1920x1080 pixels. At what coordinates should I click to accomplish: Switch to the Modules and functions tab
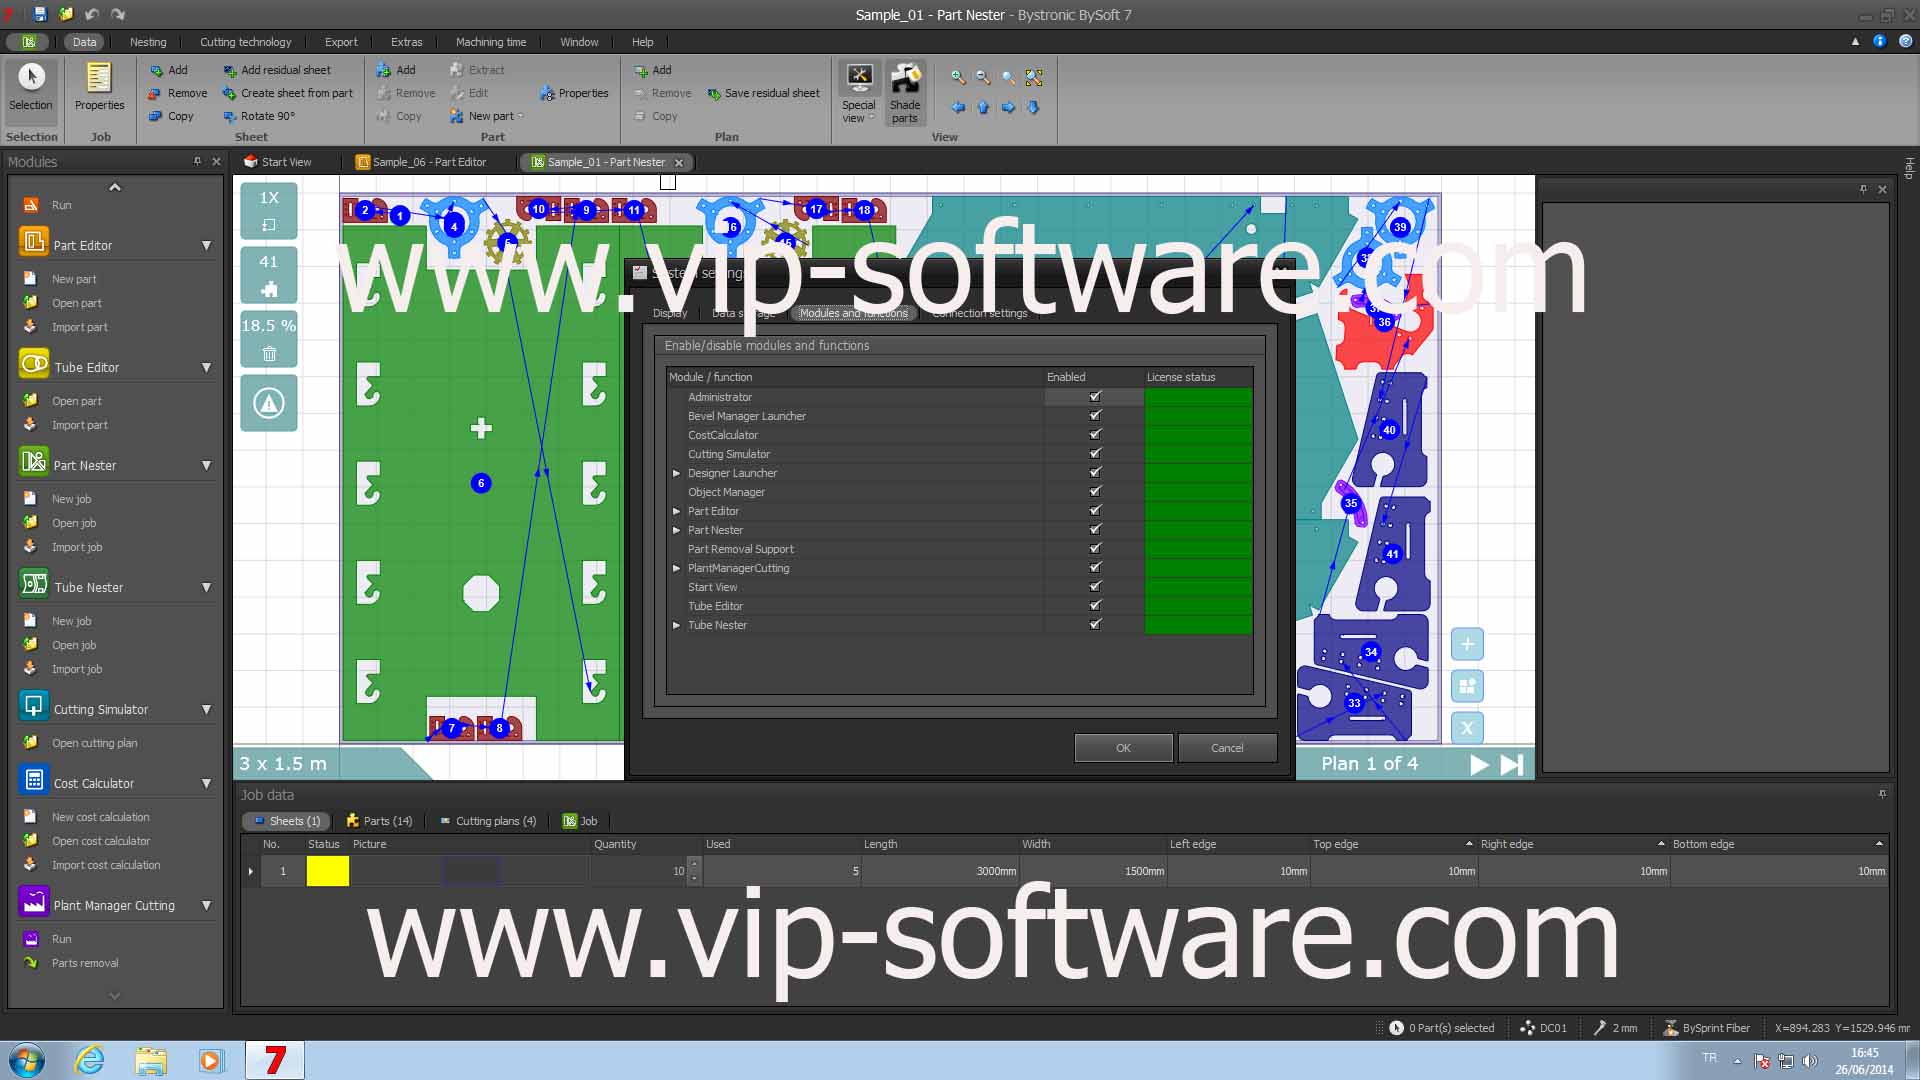pos(855,313)
